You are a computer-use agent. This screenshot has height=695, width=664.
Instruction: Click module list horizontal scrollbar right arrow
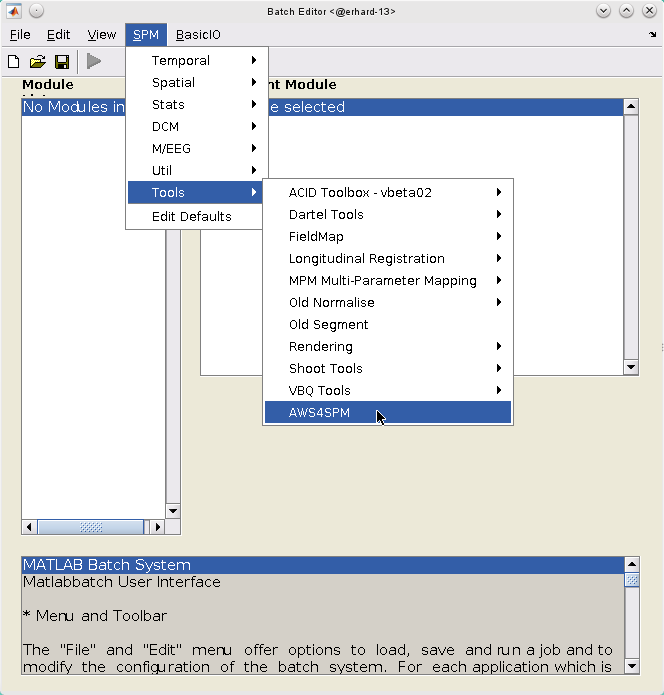[157, 527]
